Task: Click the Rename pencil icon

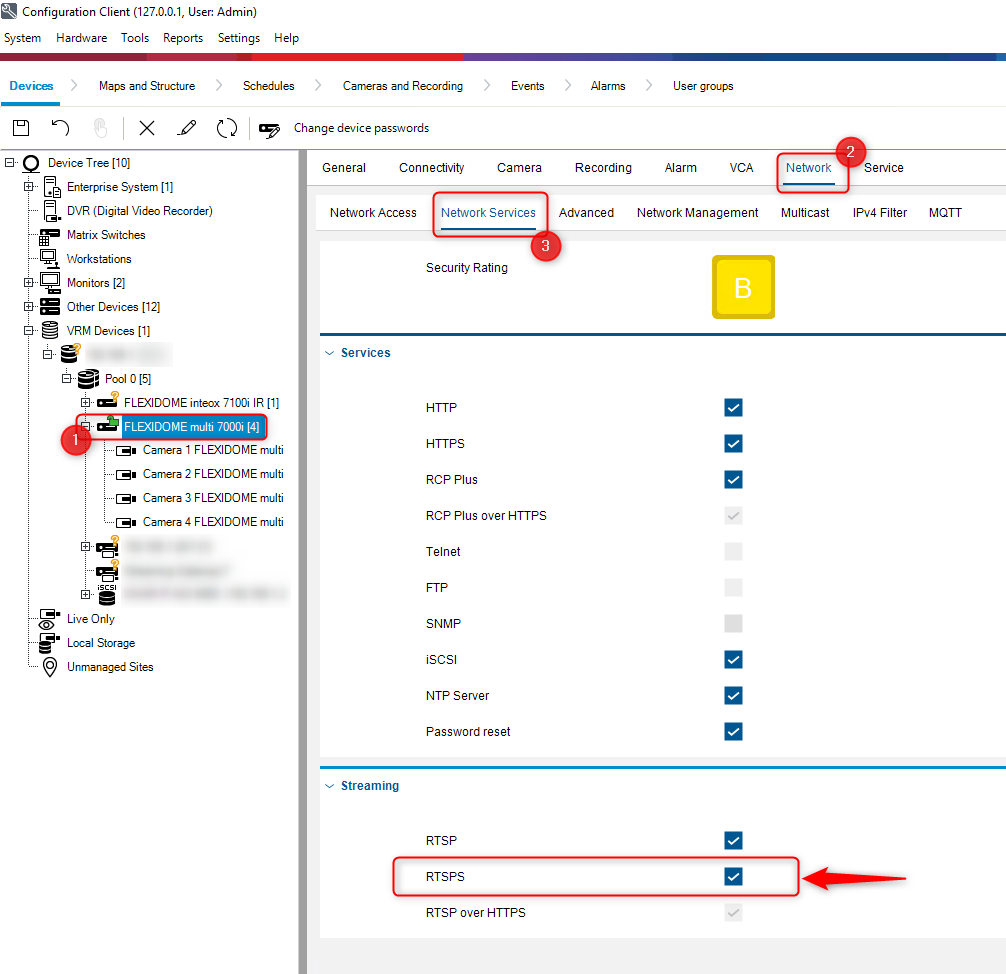Action: pos(186,128)
